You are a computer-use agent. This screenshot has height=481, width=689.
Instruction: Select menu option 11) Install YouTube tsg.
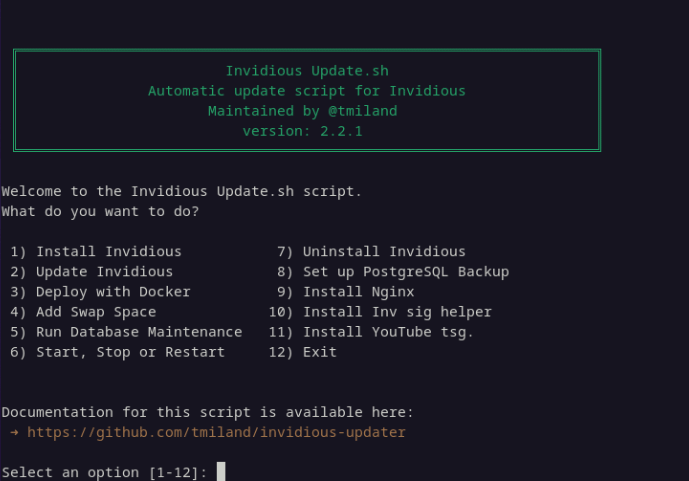[x=371, y=332]
